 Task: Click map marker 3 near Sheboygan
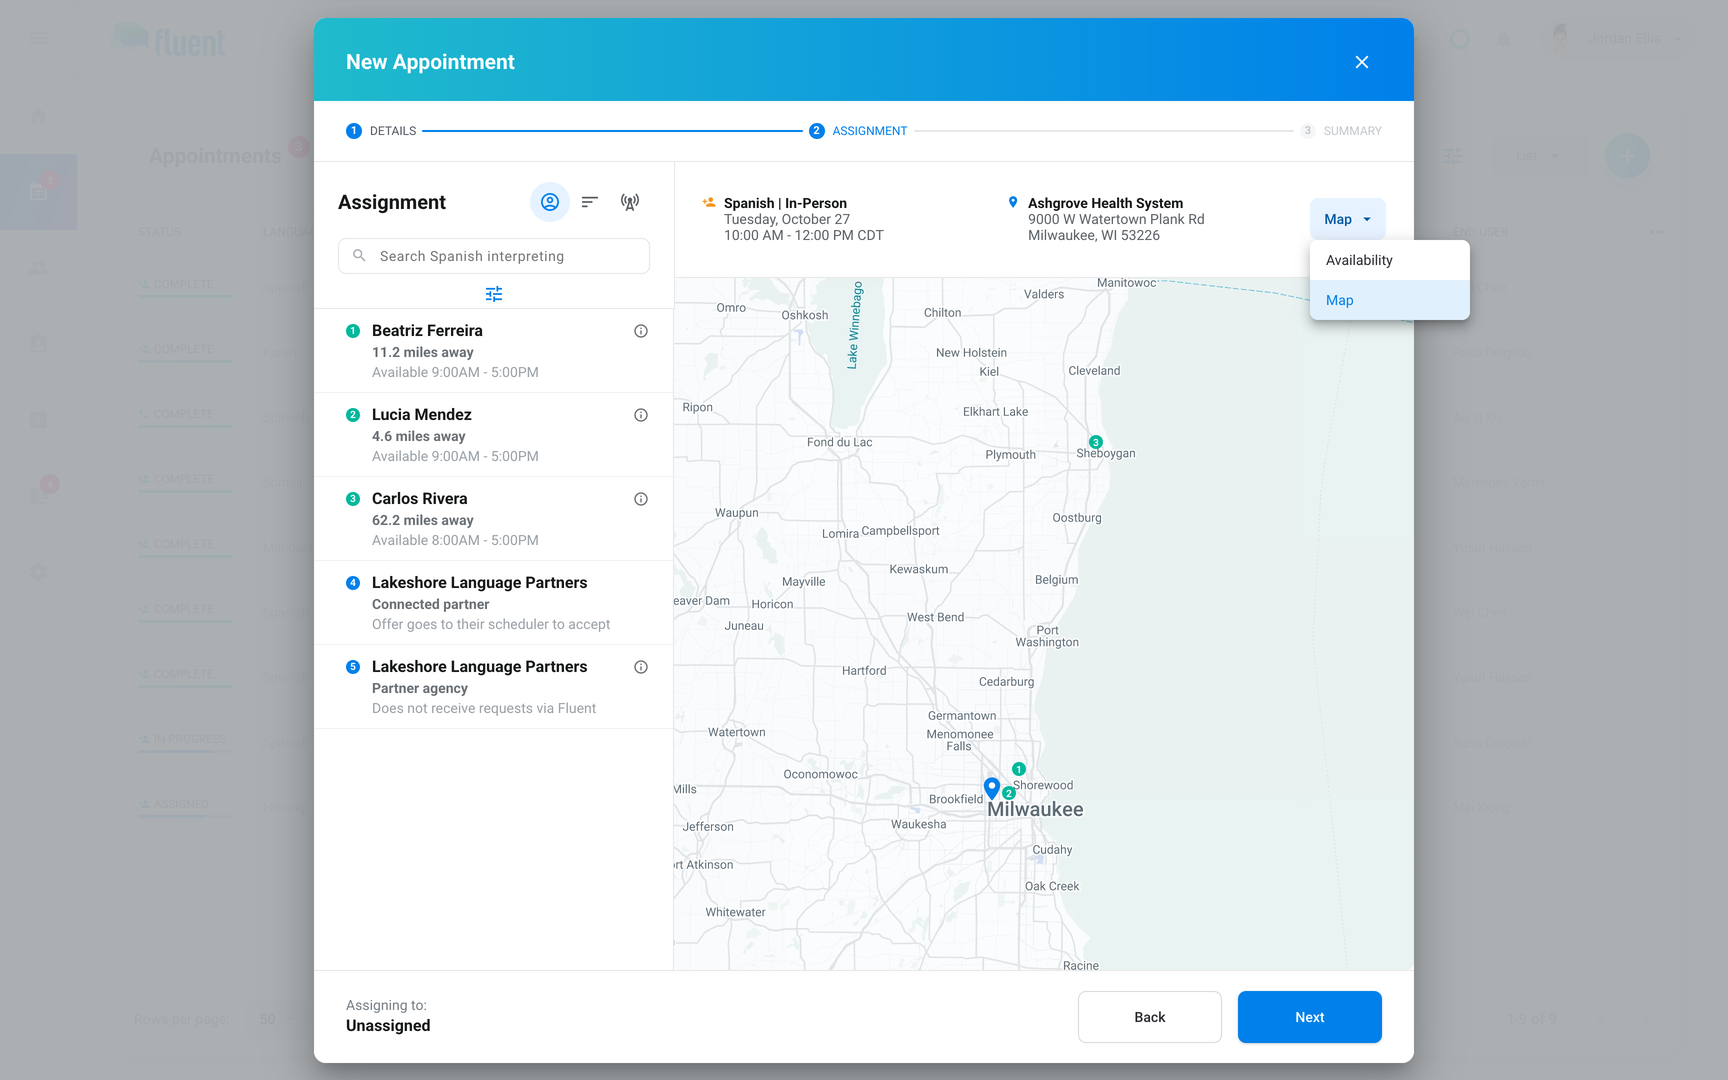[x=1095, y=442]
